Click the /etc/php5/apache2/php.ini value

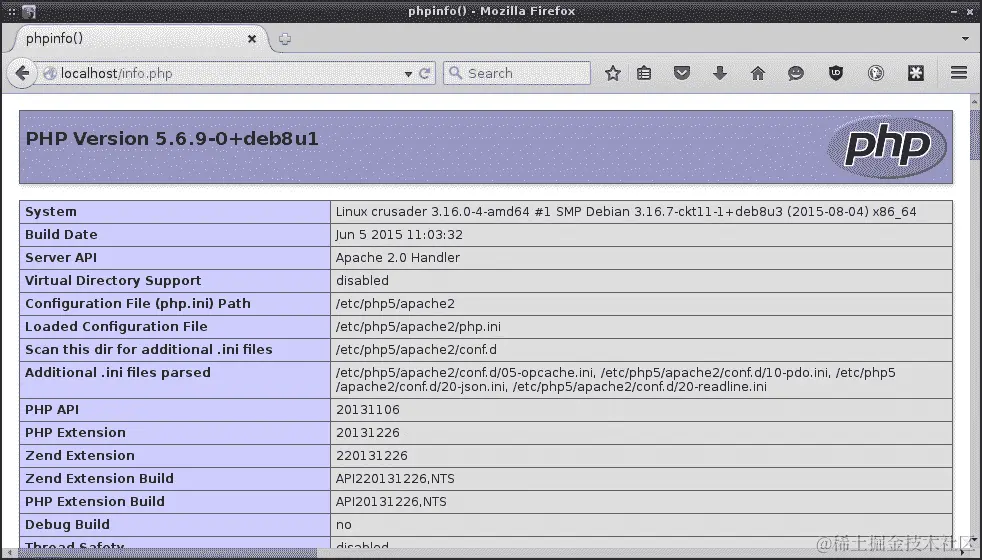(x=418, y=326)
